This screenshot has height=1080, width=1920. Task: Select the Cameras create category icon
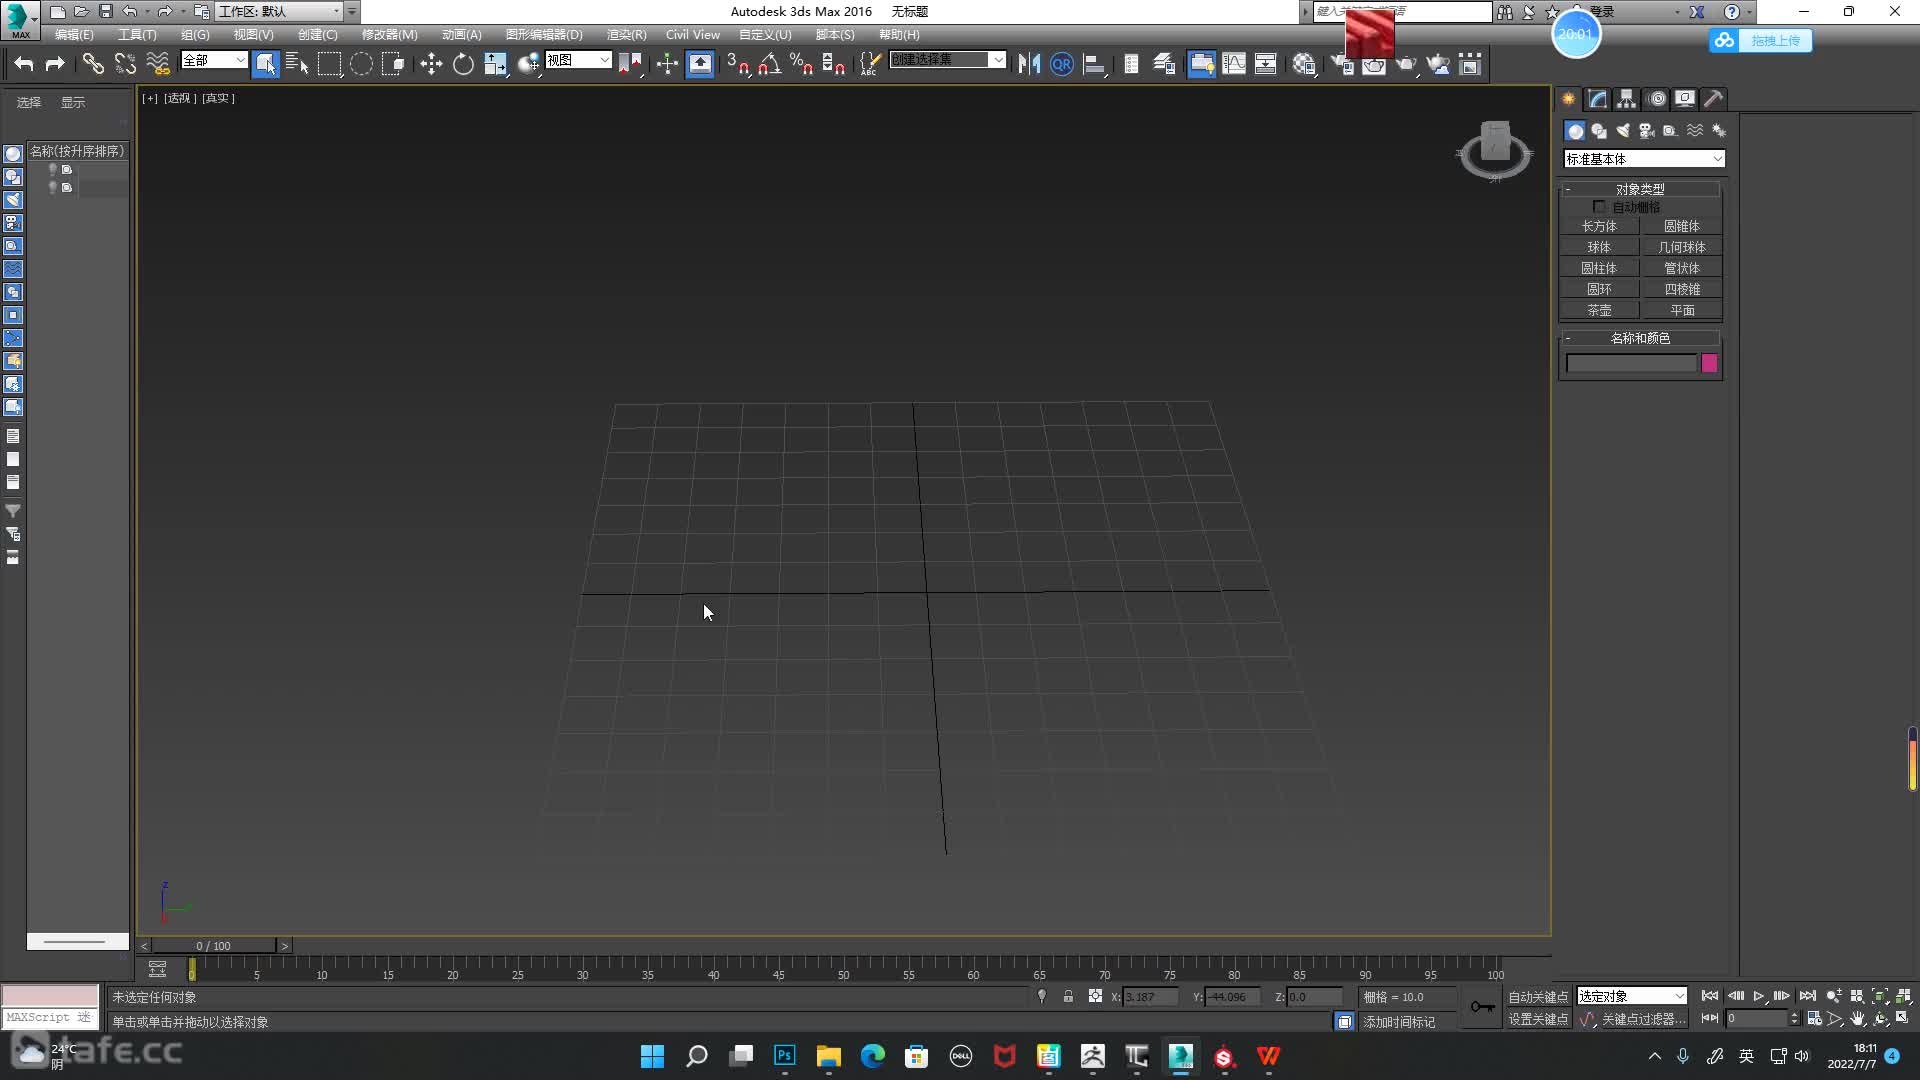tap(1646, 131)
